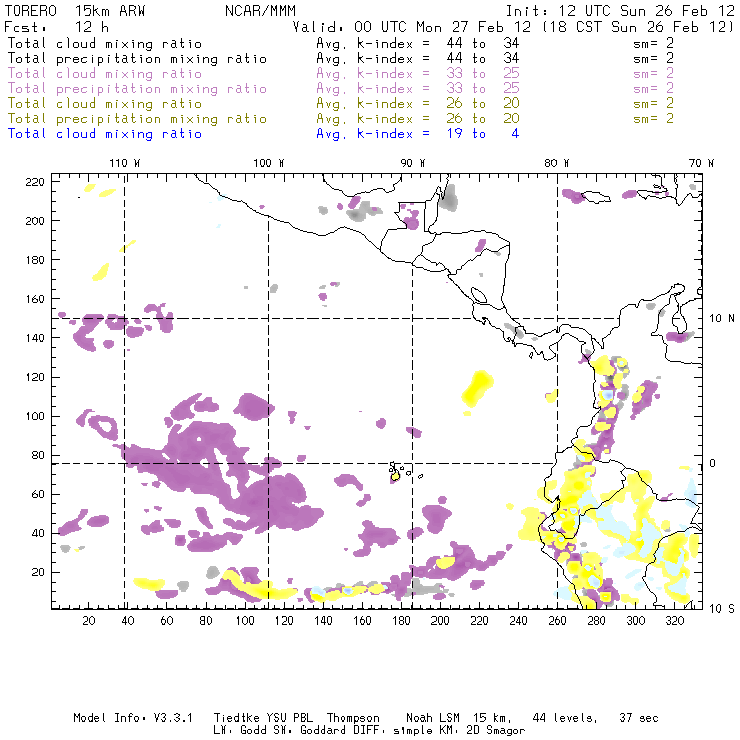Viewport: 740px width, 740px height.
Task: Click purple 'Total precipitation mixing ratio' legend entry
Action: 137,89
